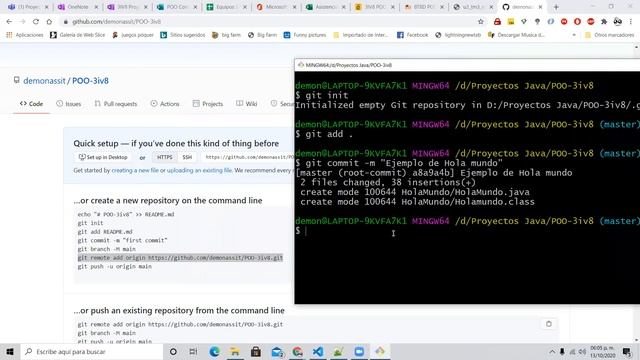Select the HTTPS protocol button

[164, 157]
